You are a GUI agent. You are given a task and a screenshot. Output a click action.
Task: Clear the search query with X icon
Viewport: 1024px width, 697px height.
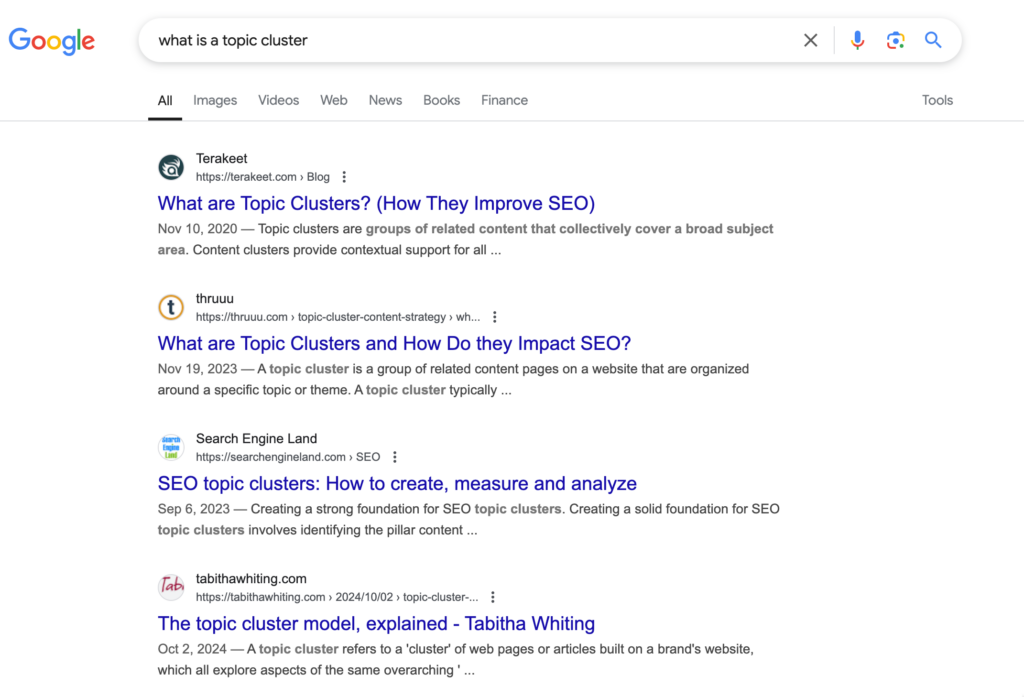tap(810, 41)
